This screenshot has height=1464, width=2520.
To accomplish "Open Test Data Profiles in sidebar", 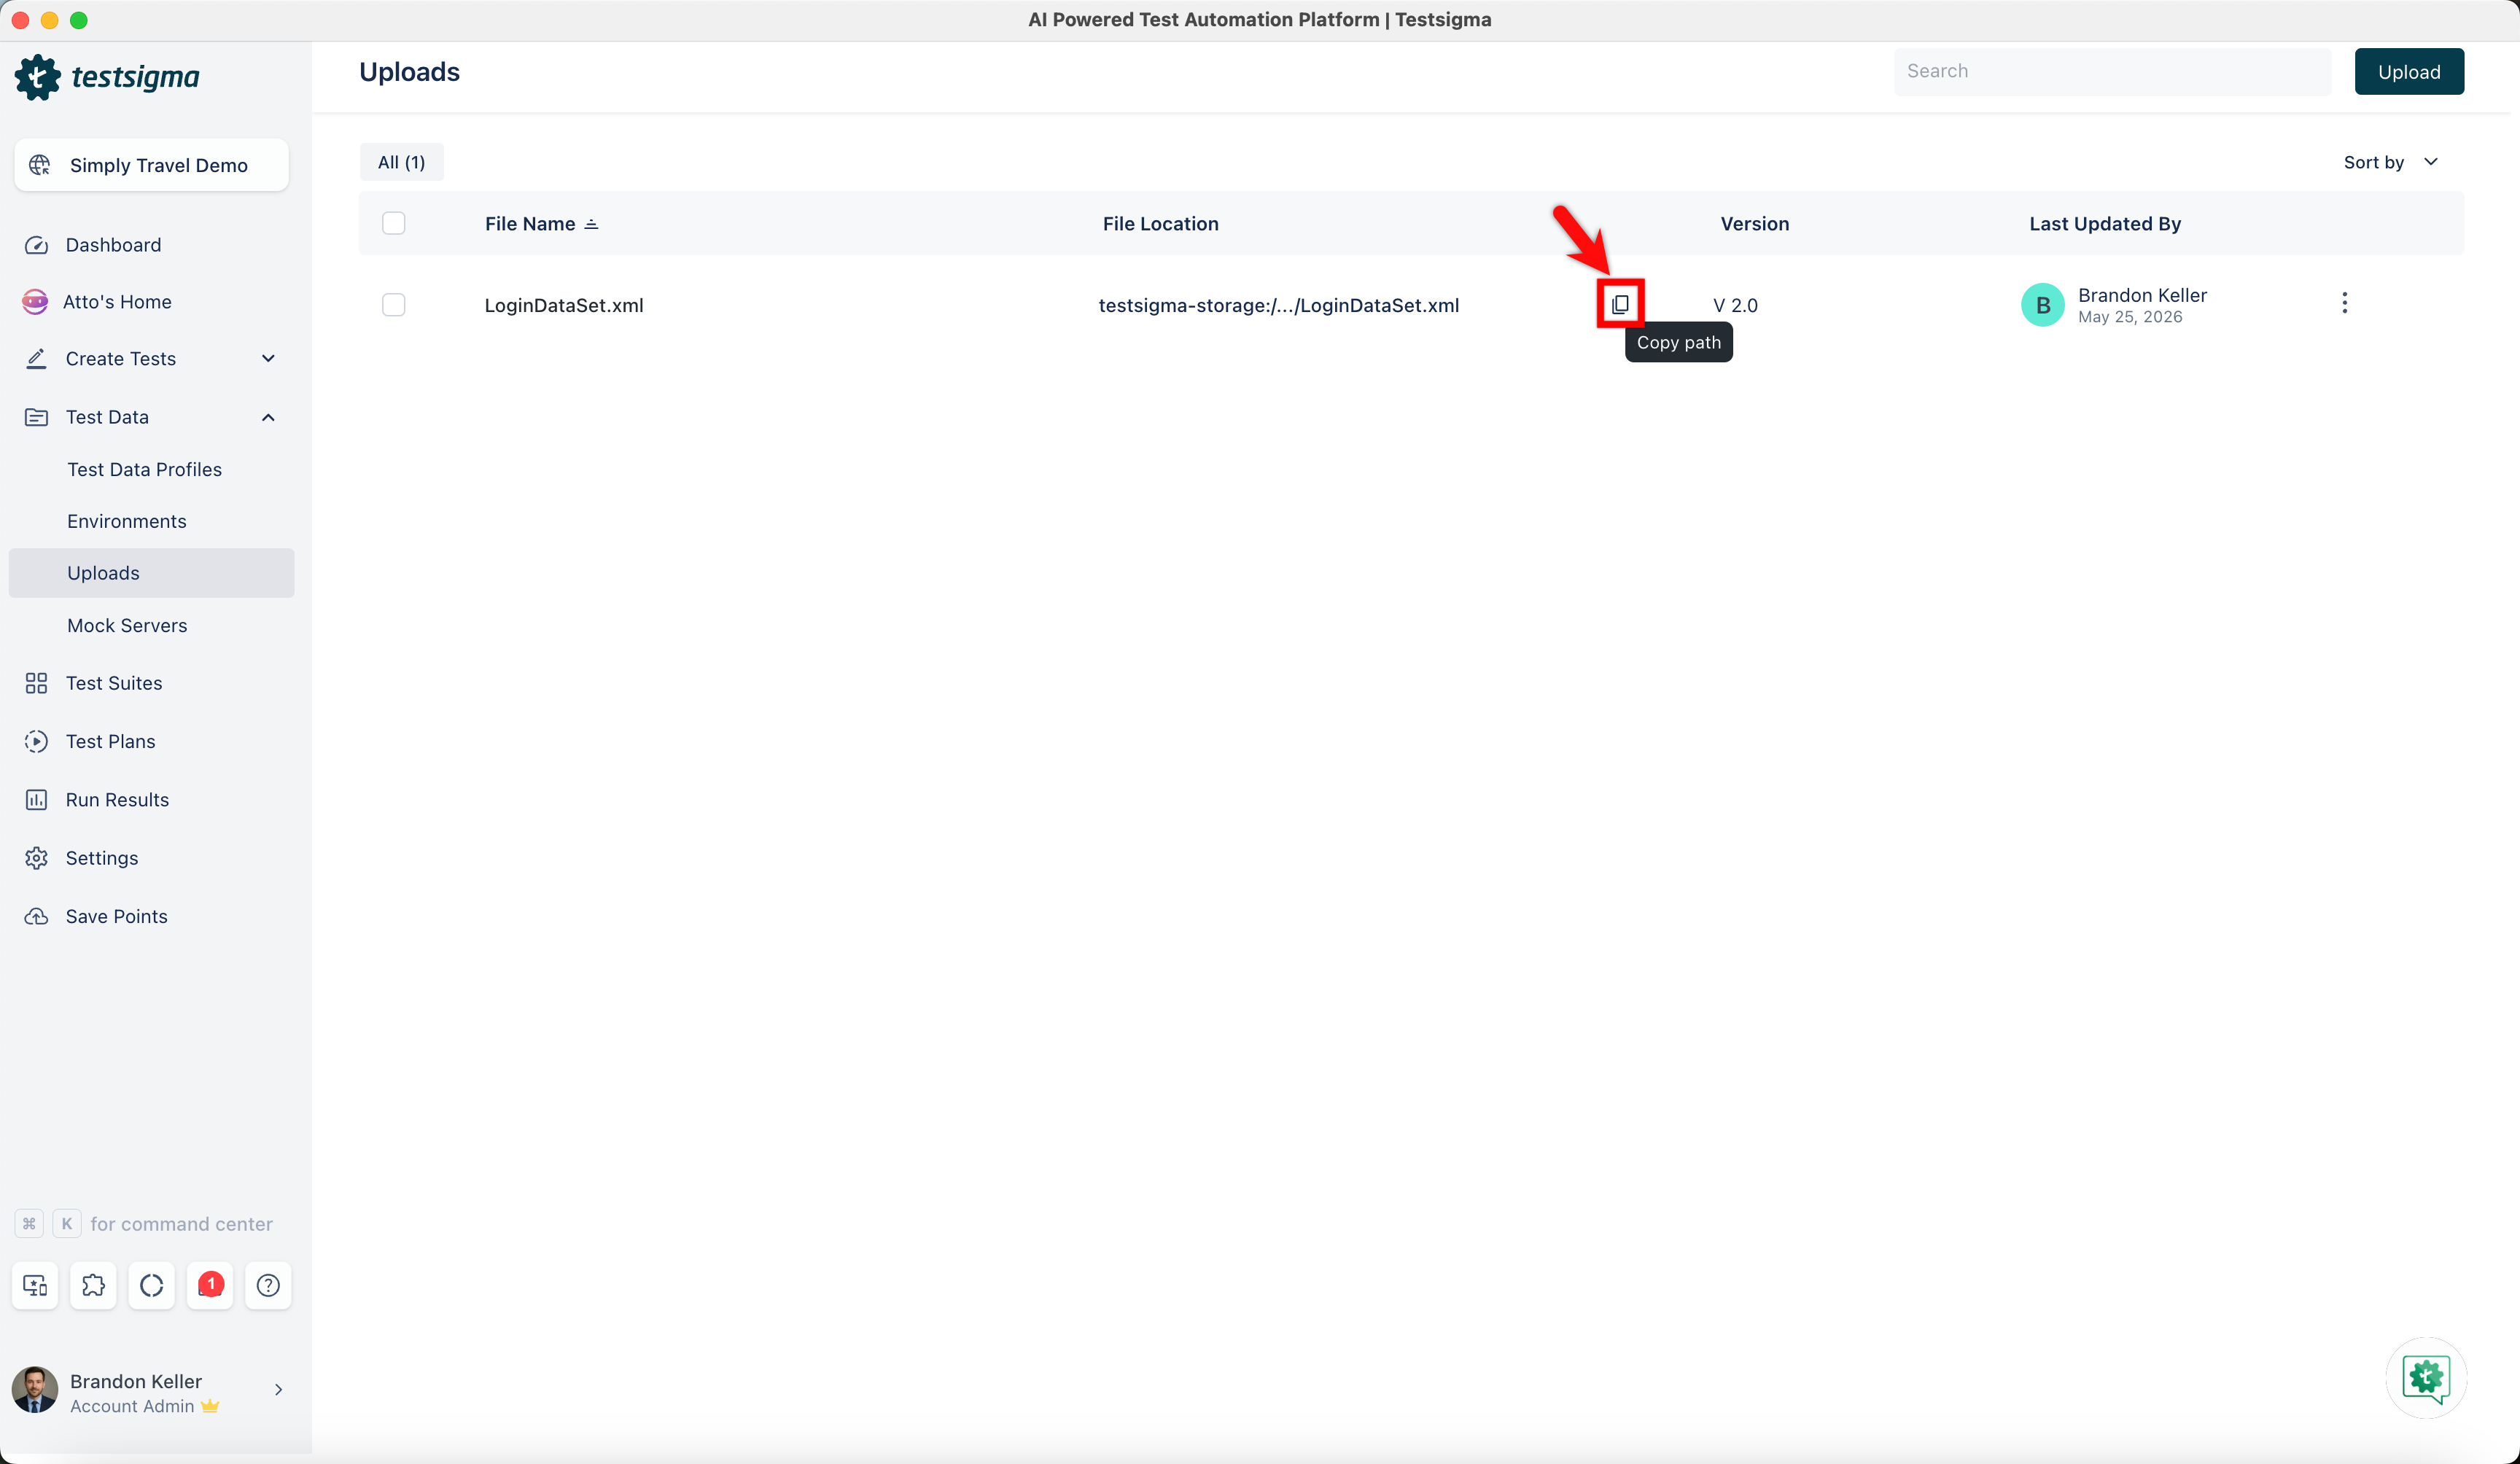I will pos(145,469).
